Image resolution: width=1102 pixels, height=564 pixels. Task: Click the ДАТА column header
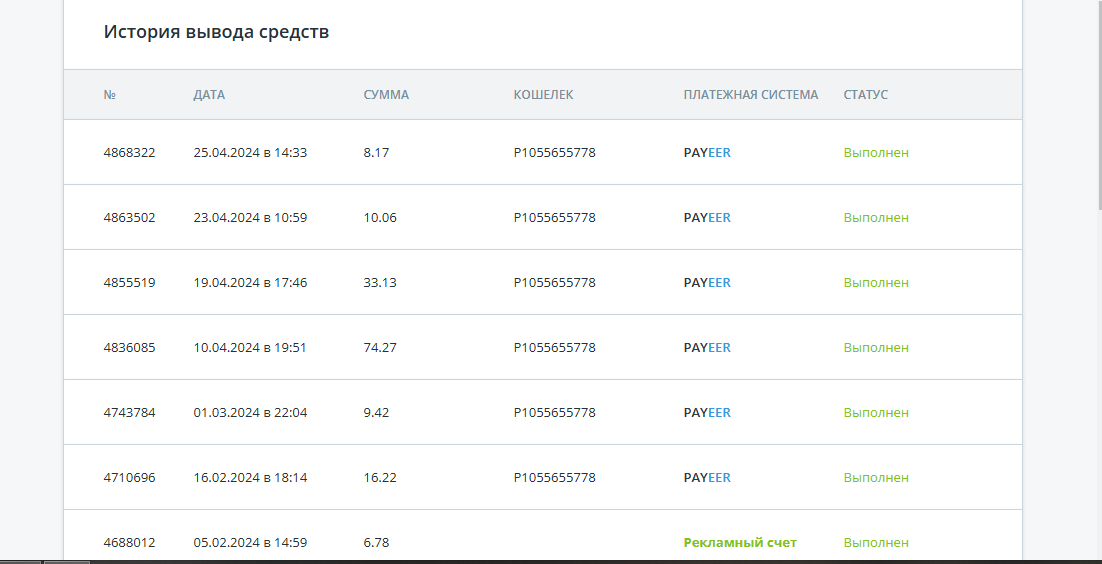coord(209,95)
